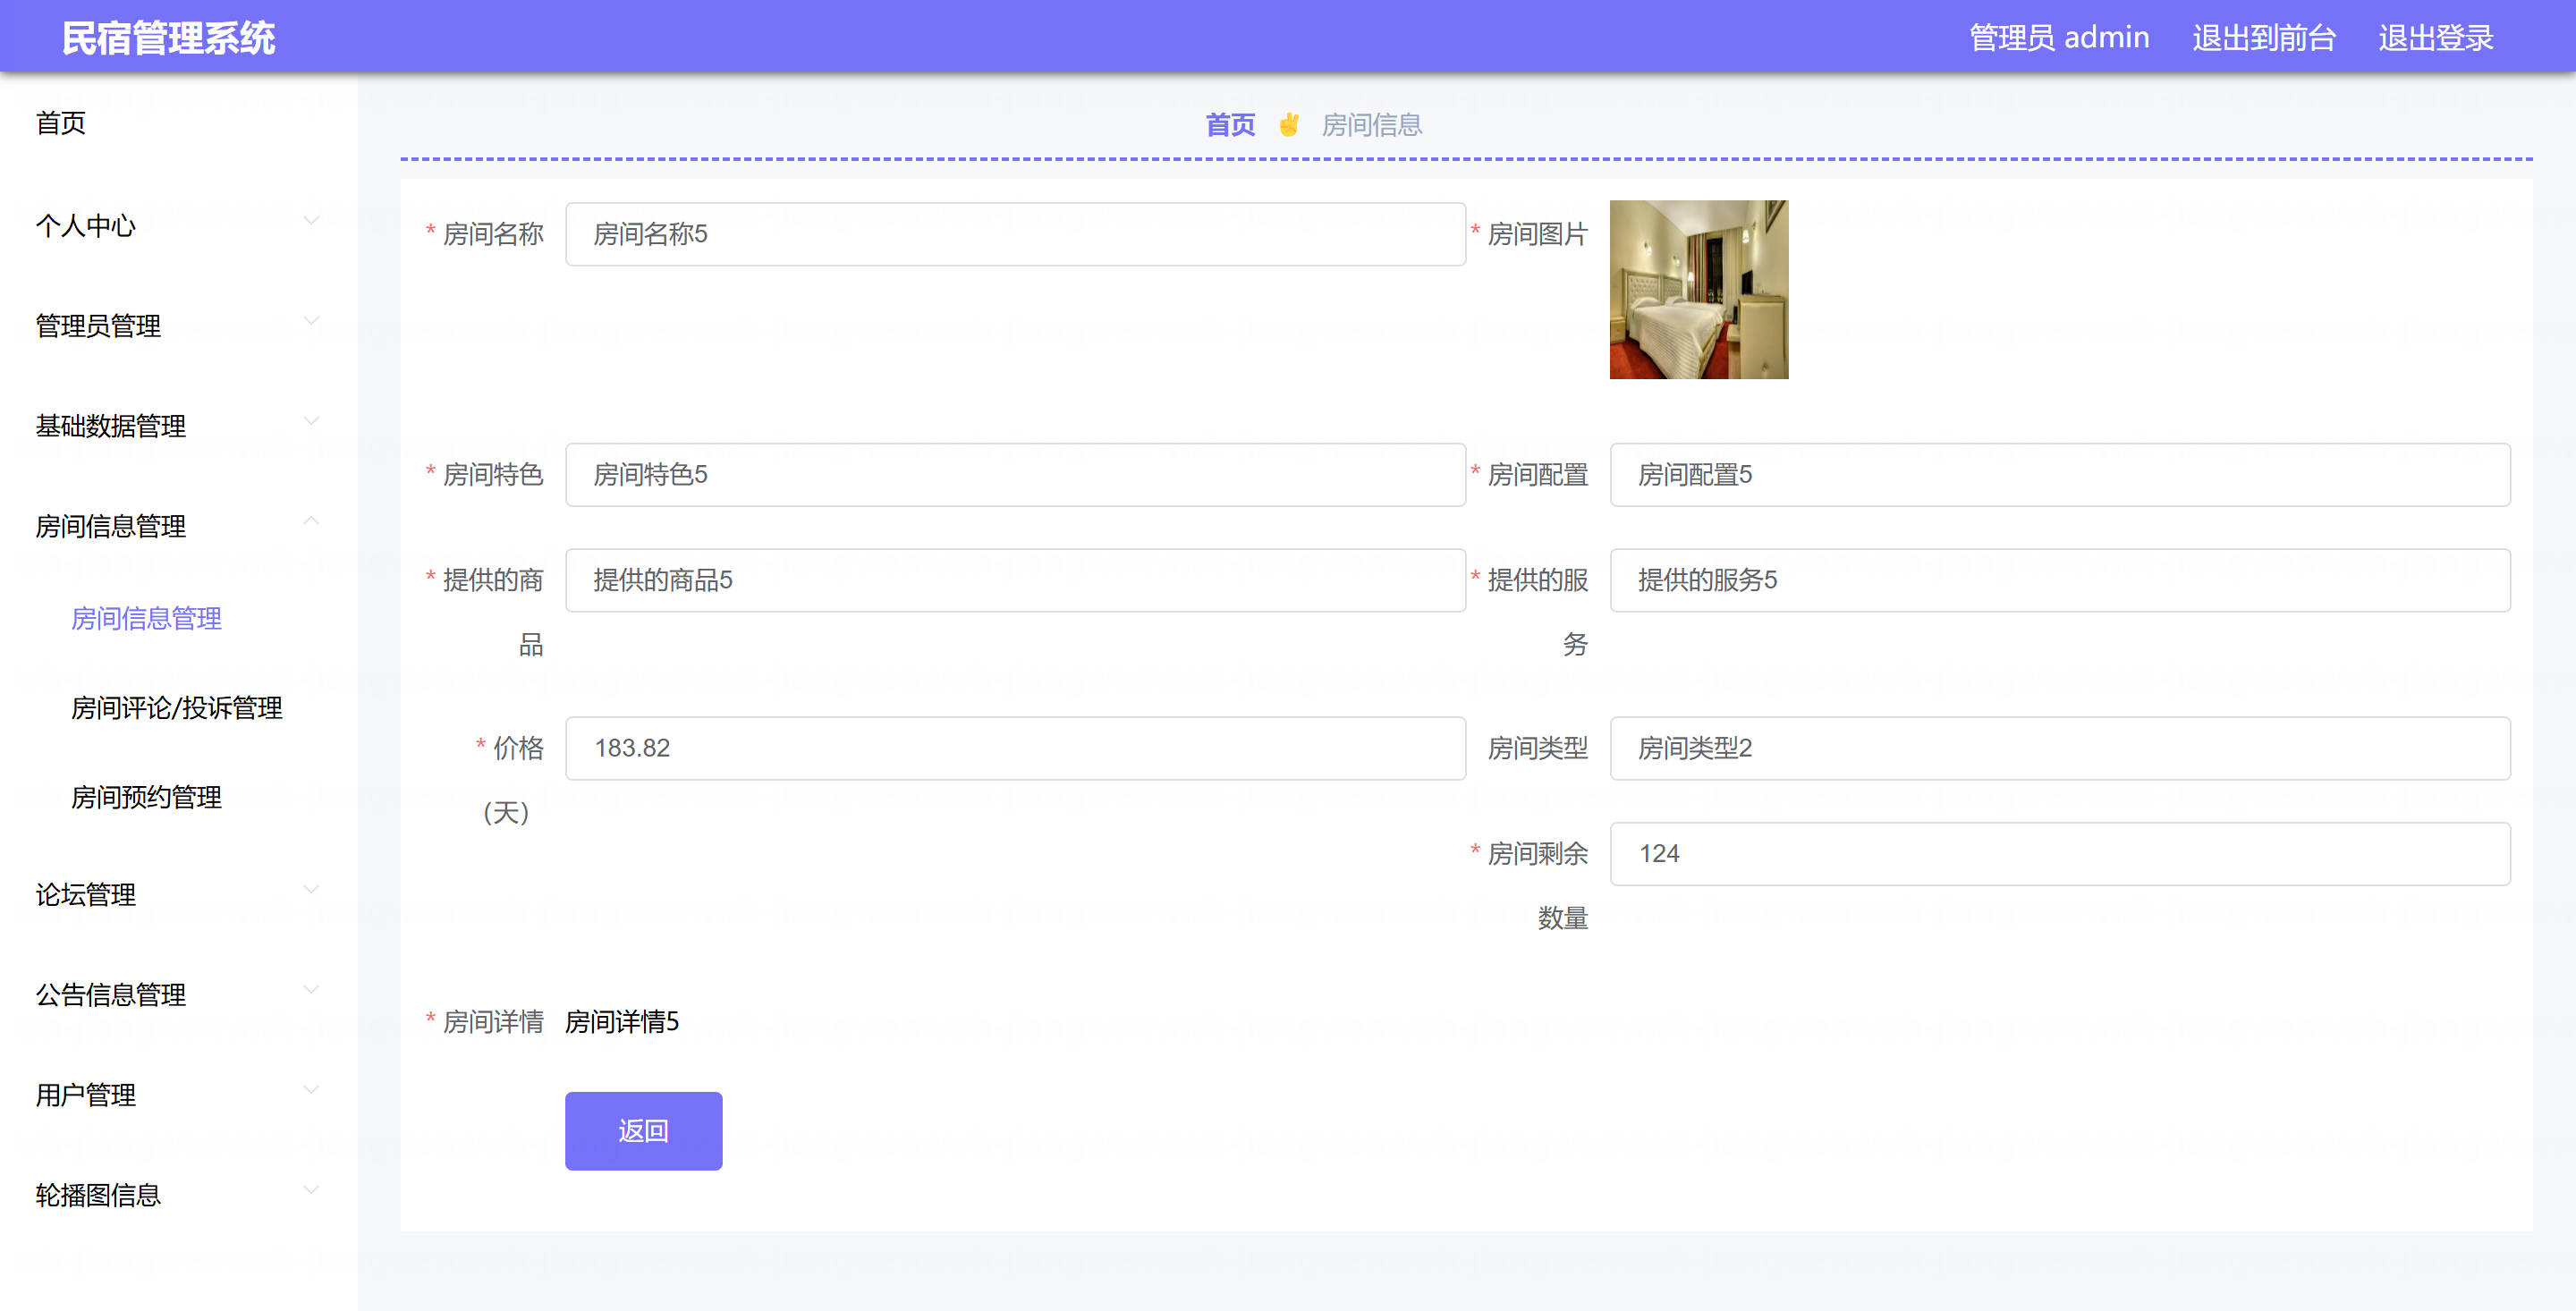The width and height of the screenshot is (2576, 1311).
Task: Click the victory hand breadcrumb icon
Action: click(x=1288, y=125)
